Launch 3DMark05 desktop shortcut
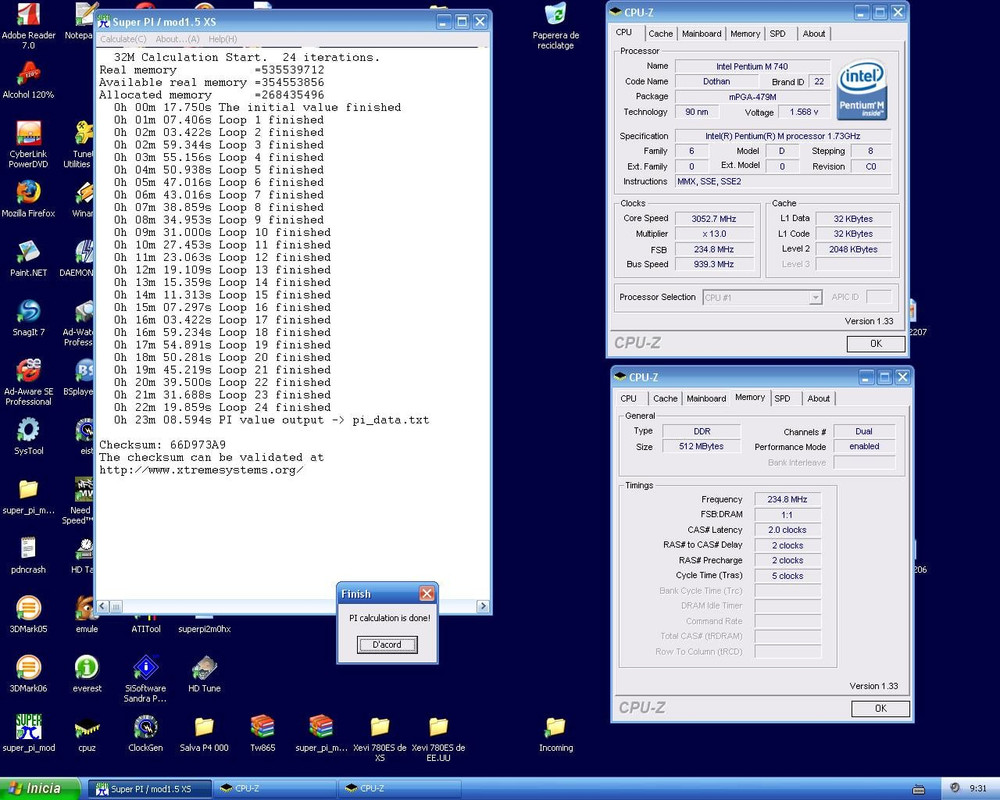 [x=28, y=615]
